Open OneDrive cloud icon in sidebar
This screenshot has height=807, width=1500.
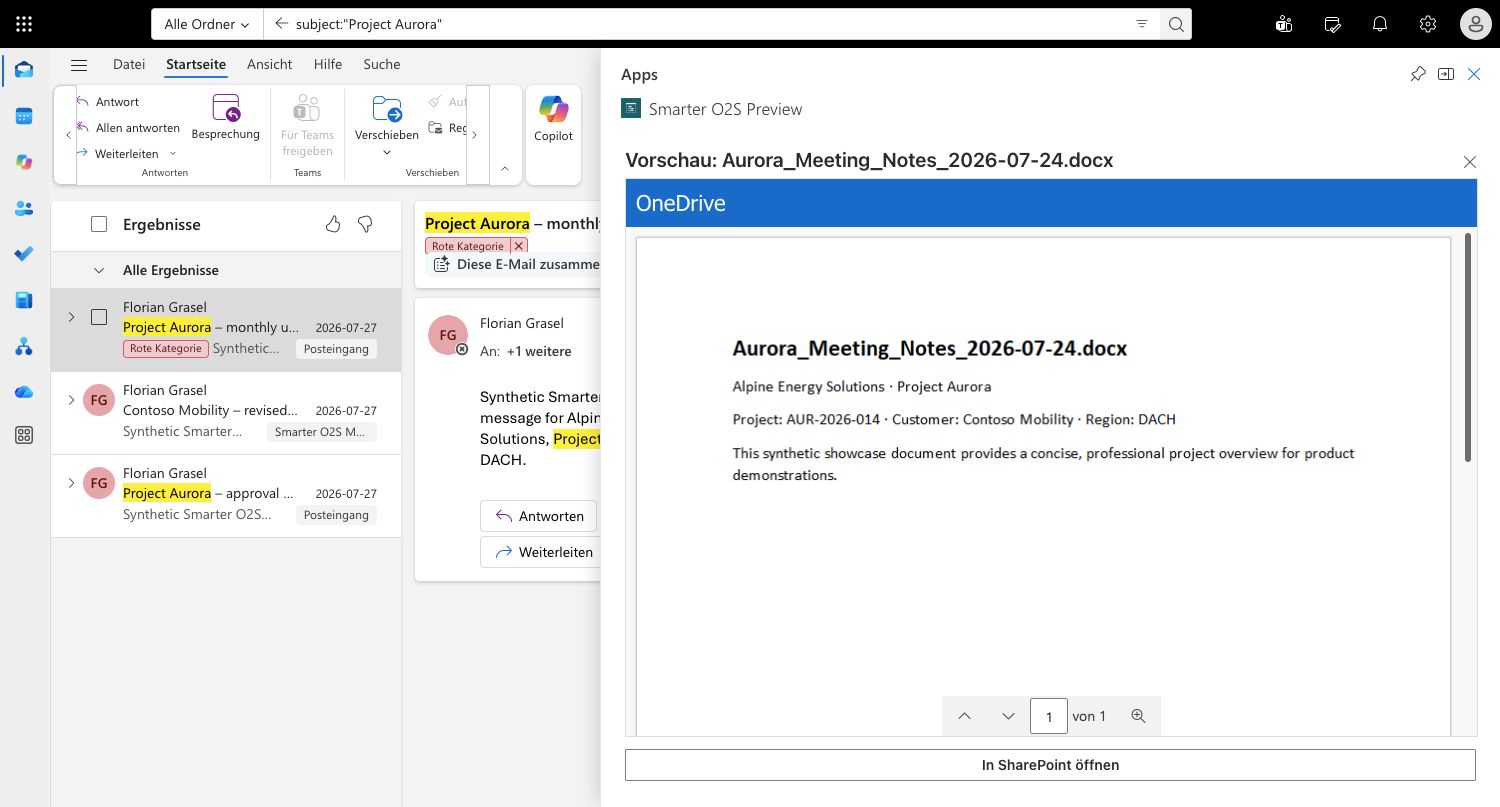pyautogui.click(x=24, y=392)
